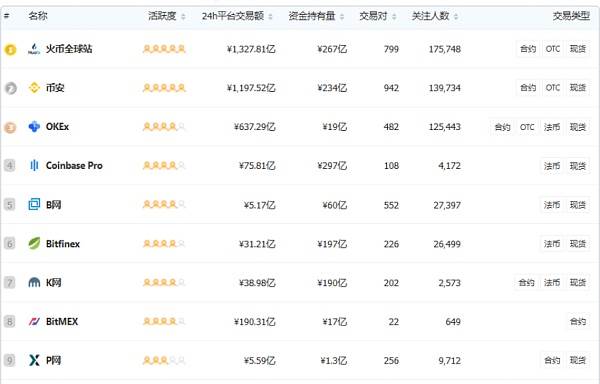
Task: Click the 币安 yellow diamond logo
Action: pos(34,88)
